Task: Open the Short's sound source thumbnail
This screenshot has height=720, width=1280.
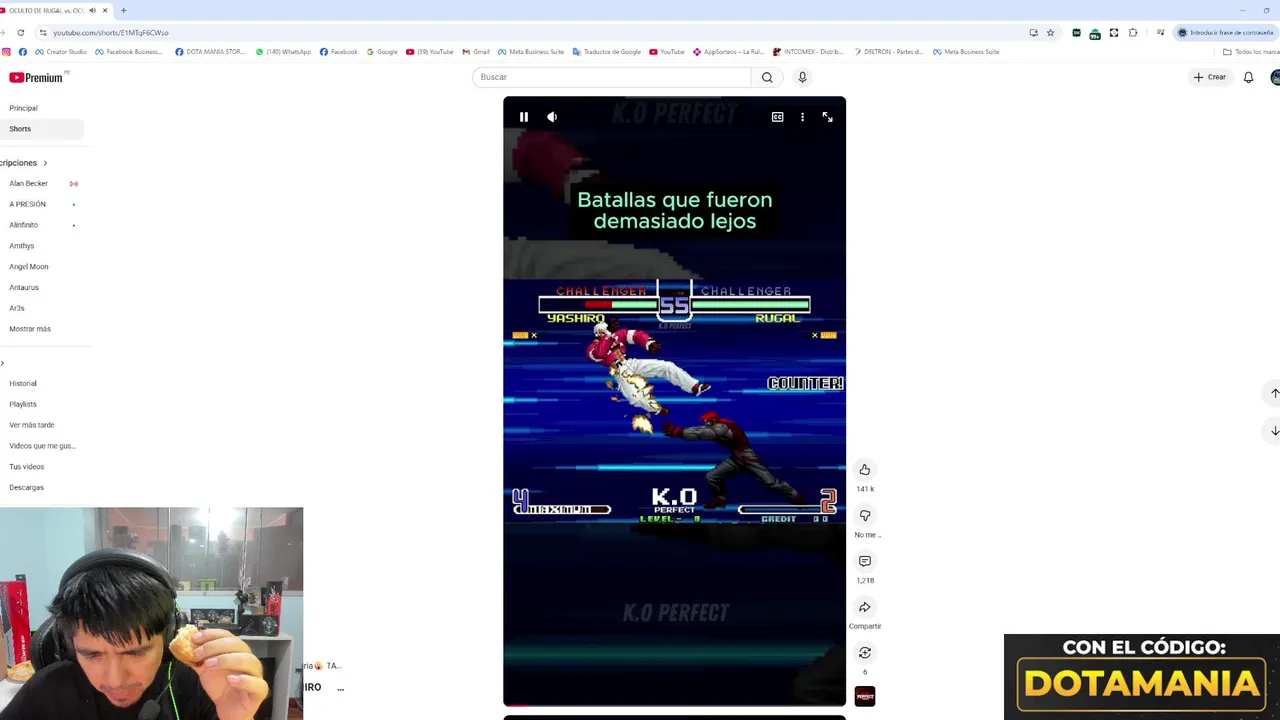Action: 865,696
